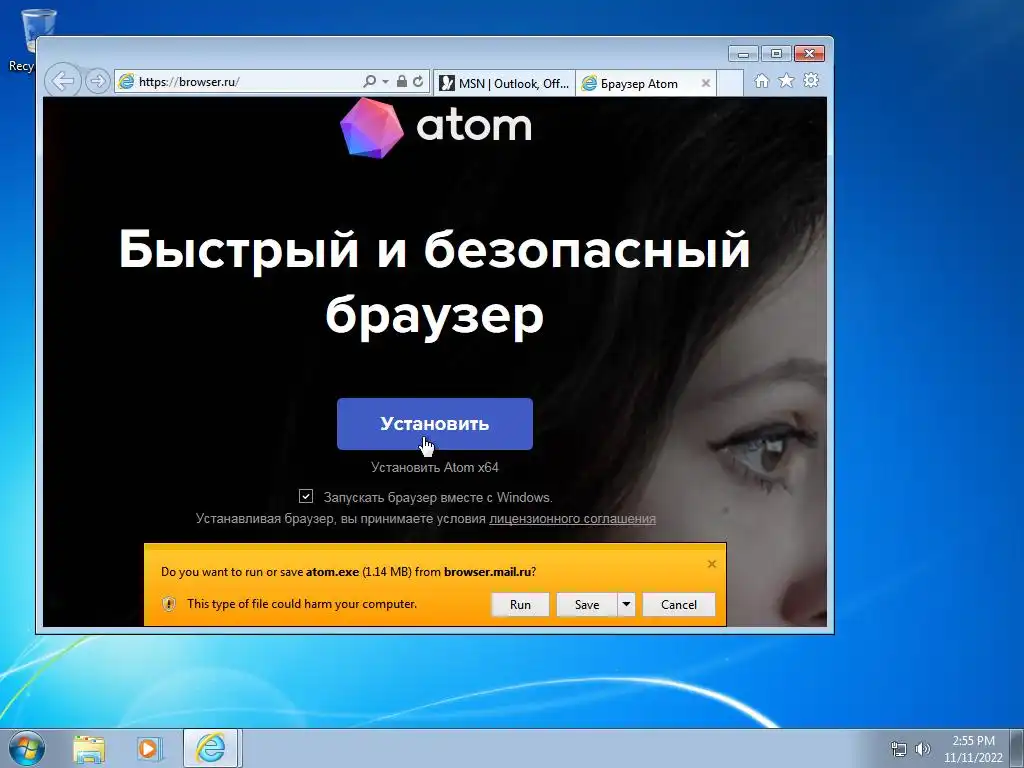Screen dimensions: 1024x768
Task: Open a new blank tab
Action: point(730,83)
